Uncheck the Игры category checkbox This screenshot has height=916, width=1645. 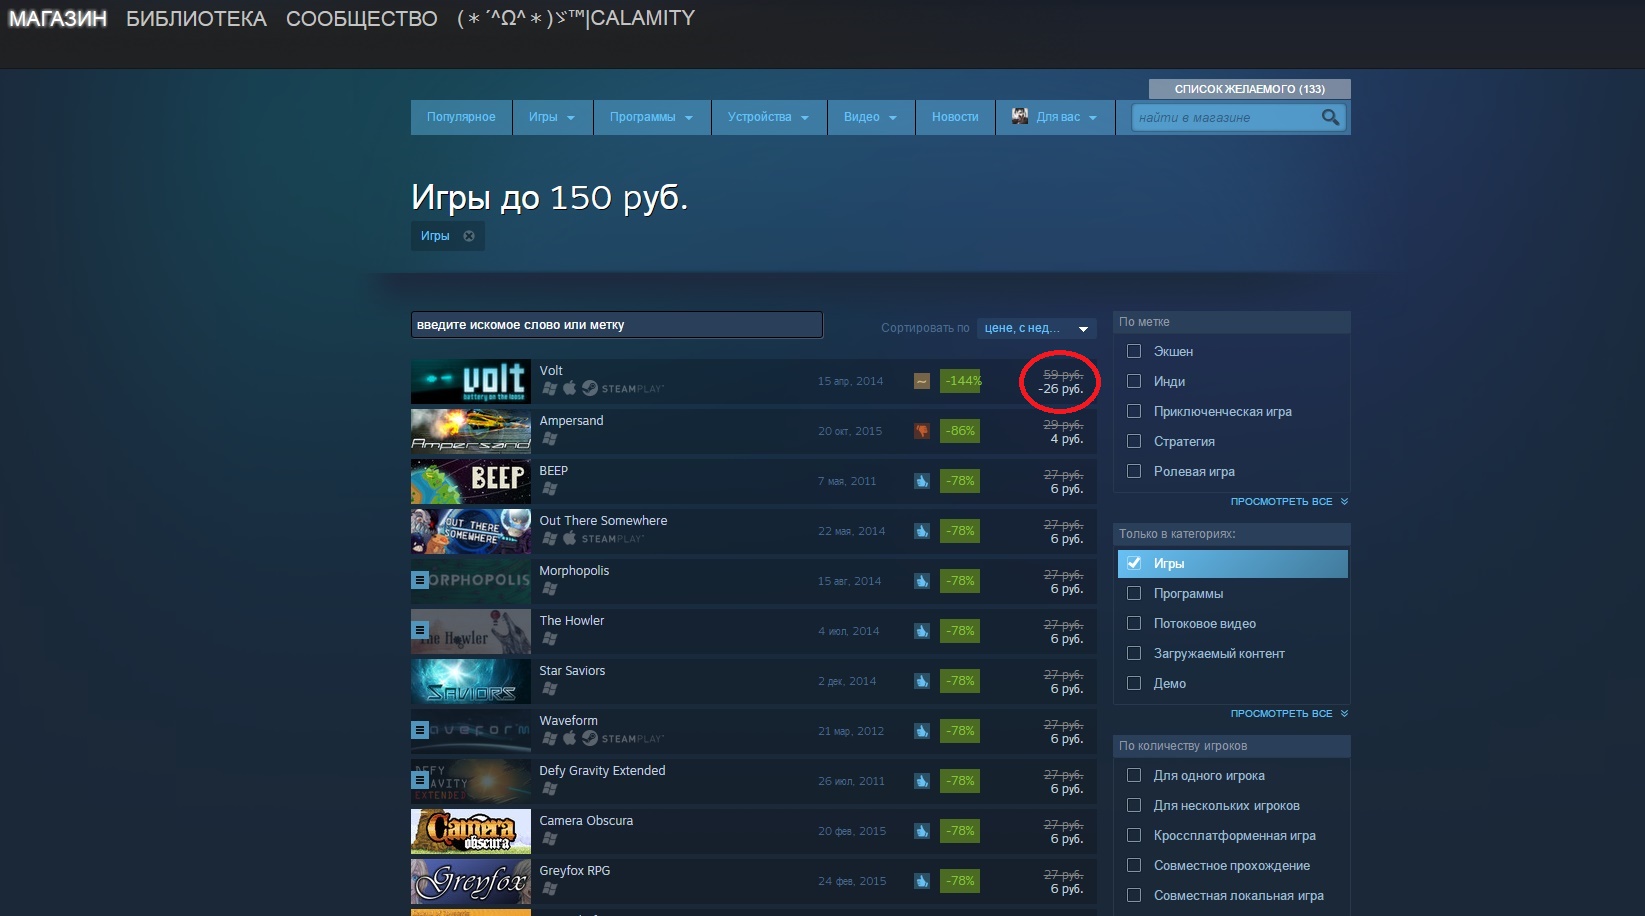point(1134,563)
